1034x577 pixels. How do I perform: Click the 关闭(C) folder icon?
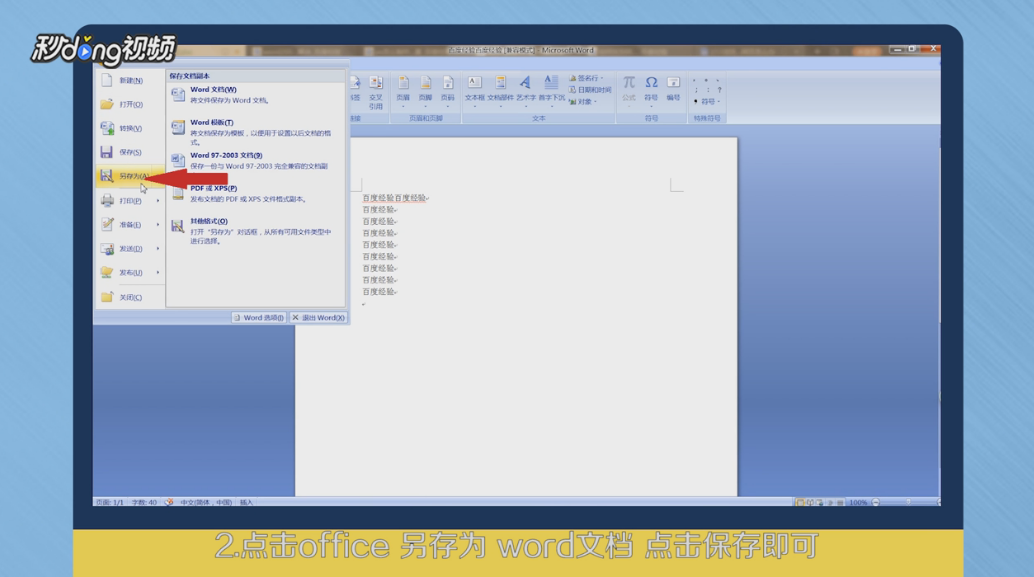pyautogui.click(x=107, y=297)
